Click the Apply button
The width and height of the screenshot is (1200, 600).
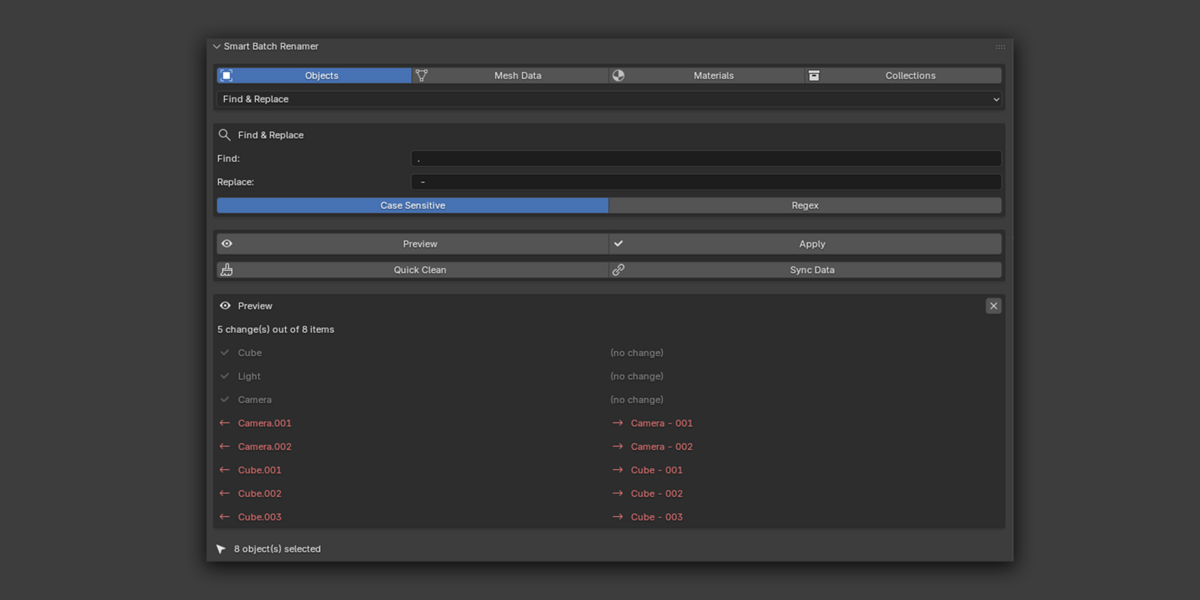[x=805, y=244]
